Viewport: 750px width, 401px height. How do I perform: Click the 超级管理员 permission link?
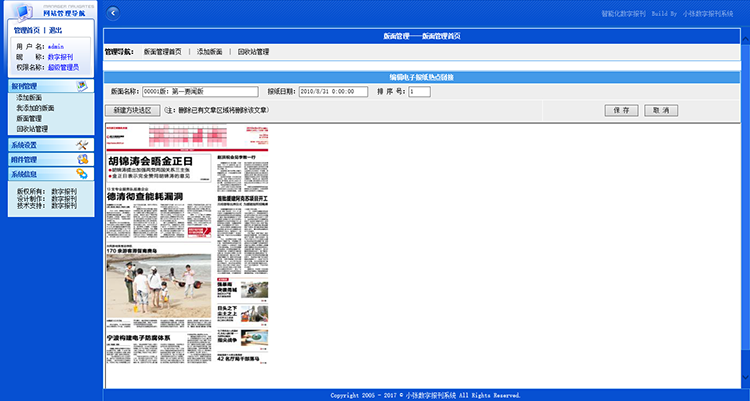63,67
